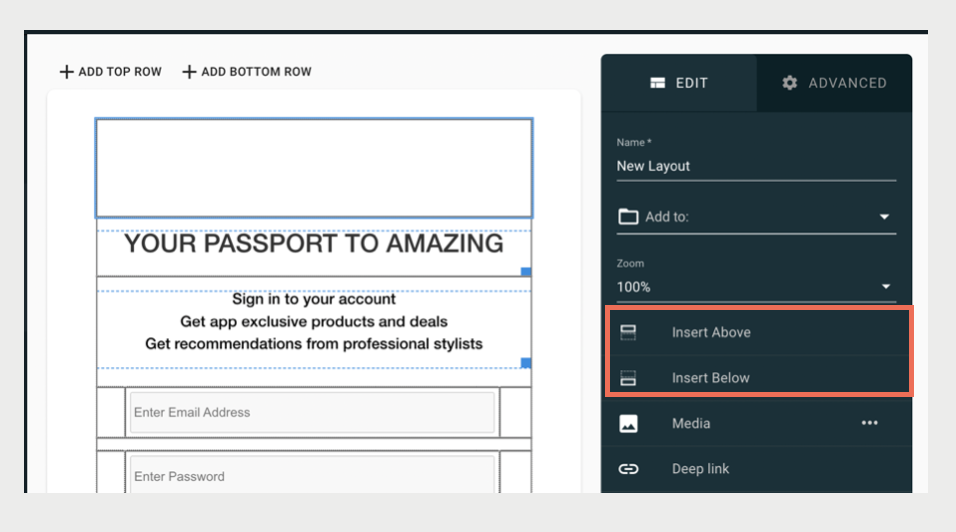This screenshot has width=956, height=532.
Task: Choose Insert Below option
Action: pyautogui.click(x=758, y=378)
